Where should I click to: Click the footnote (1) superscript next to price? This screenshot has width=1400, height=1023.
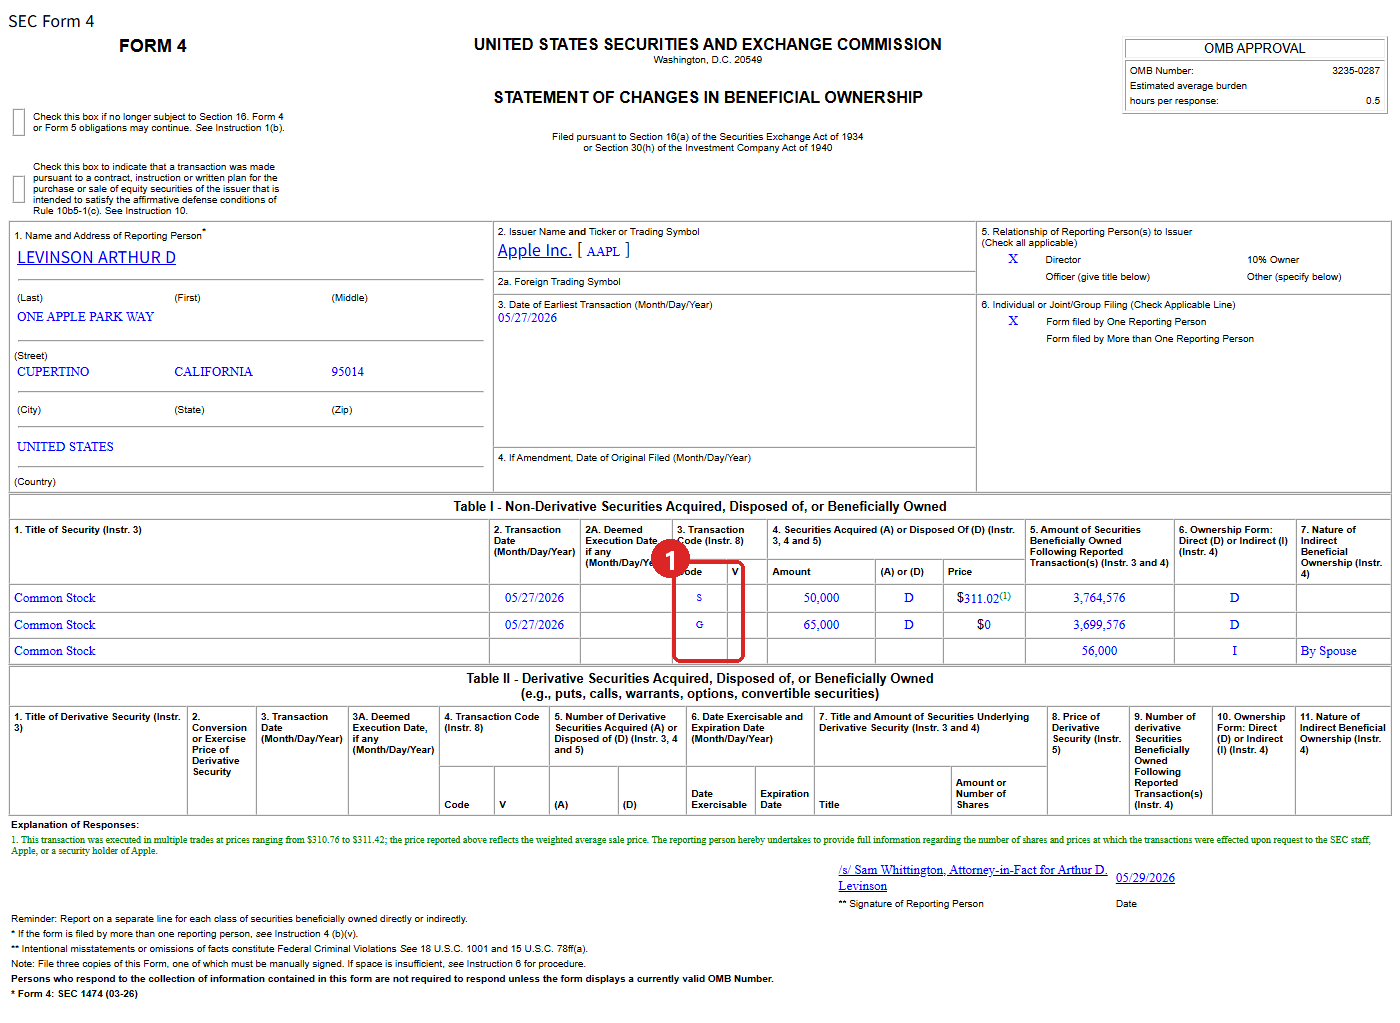[1005, 595]
